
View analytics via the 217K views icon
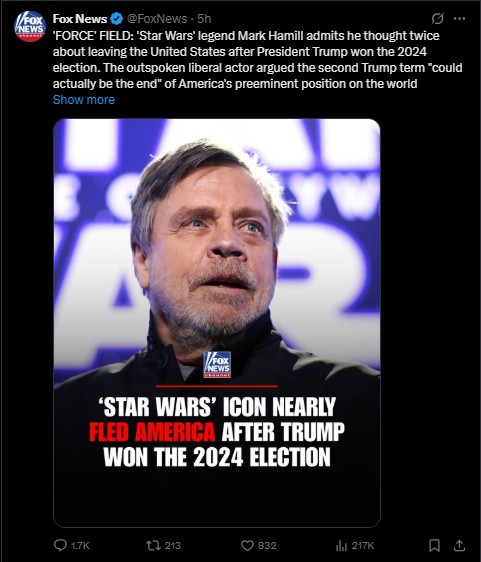(x=342, y=546)
